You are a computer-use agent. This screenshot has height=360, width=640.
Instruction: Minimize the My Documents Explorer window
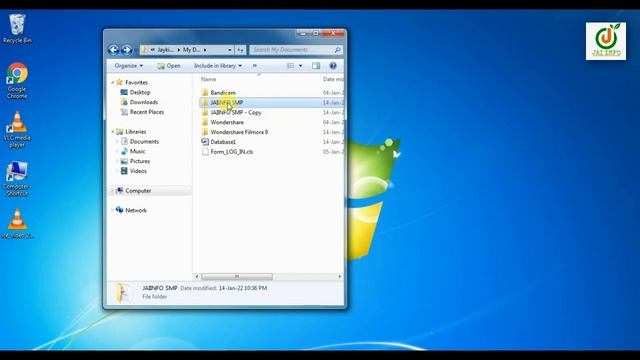(x=303, y=33)
